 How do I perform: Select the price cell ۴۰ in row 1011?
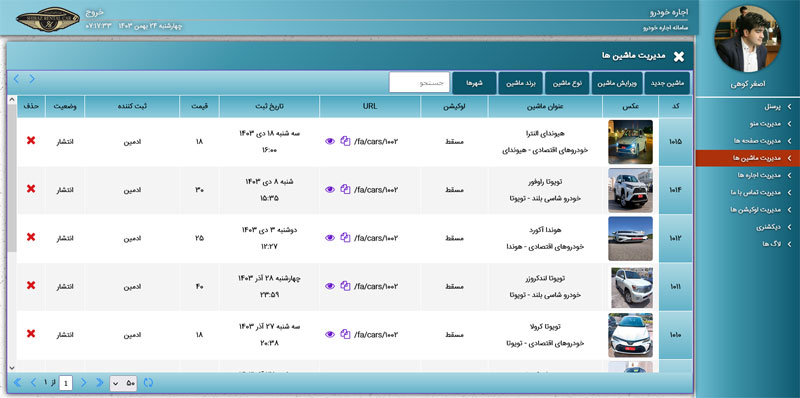point(199,287)
